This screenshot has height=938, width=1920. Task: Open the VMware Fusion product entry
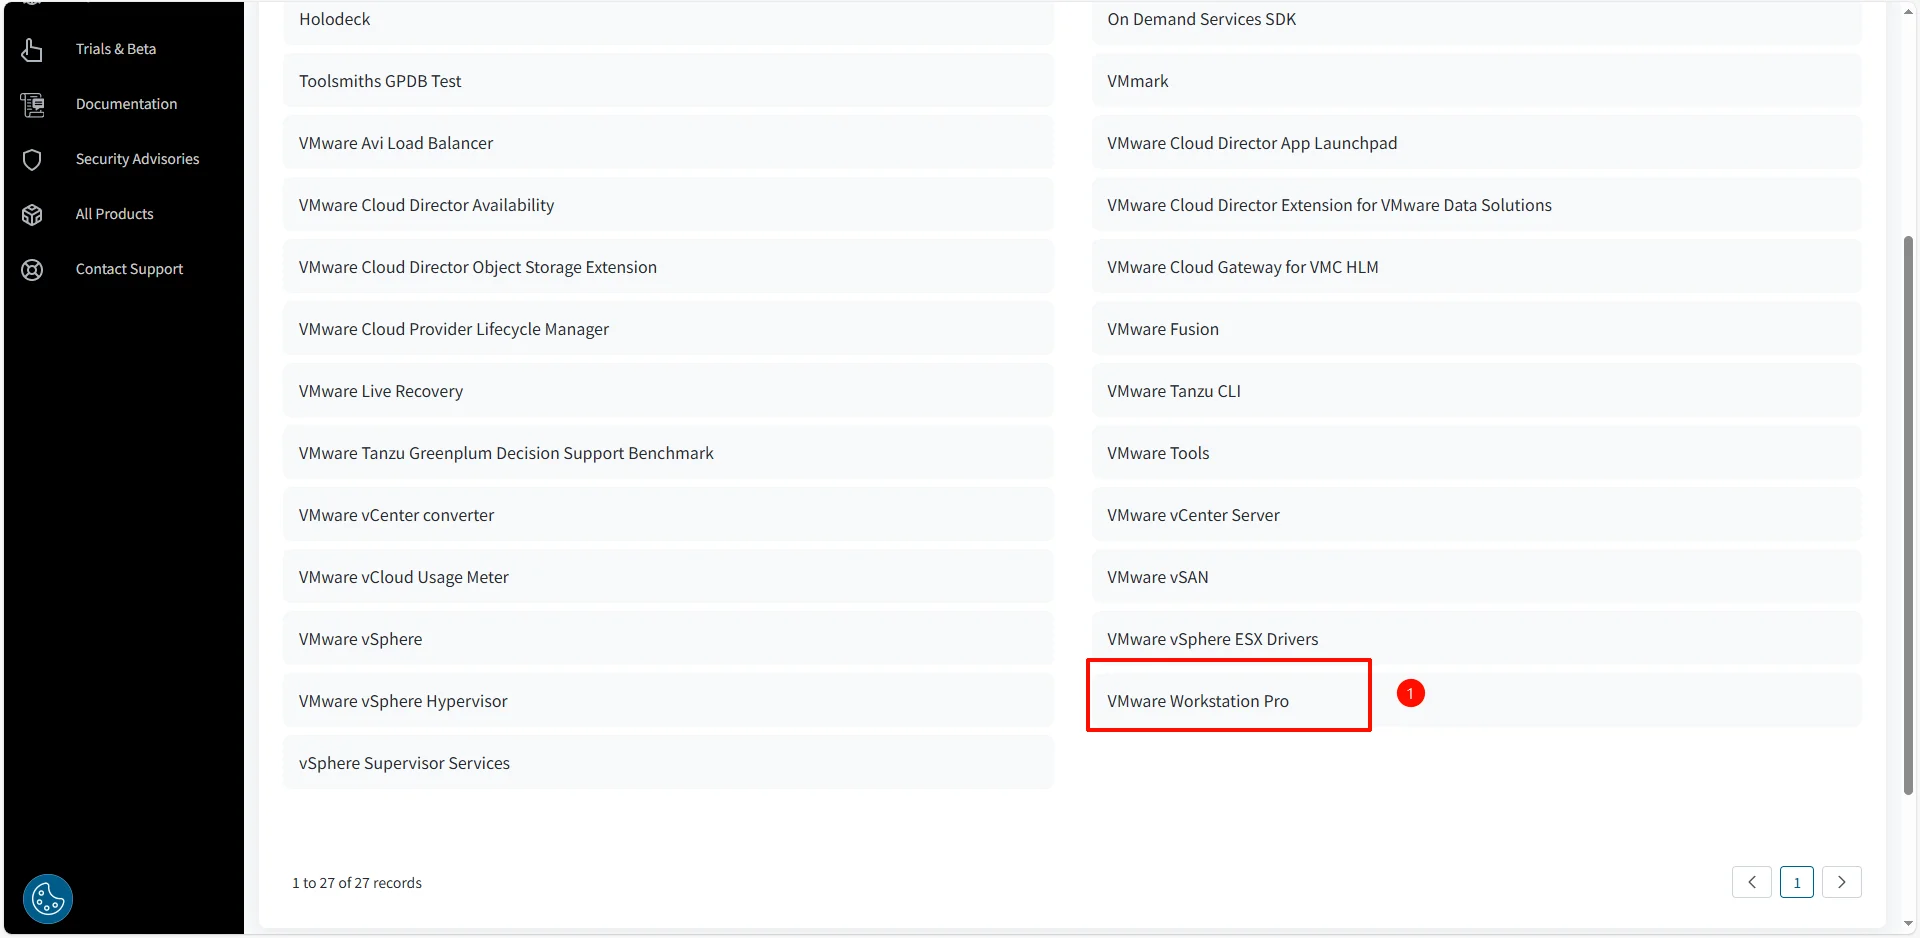pos(1162,329)
